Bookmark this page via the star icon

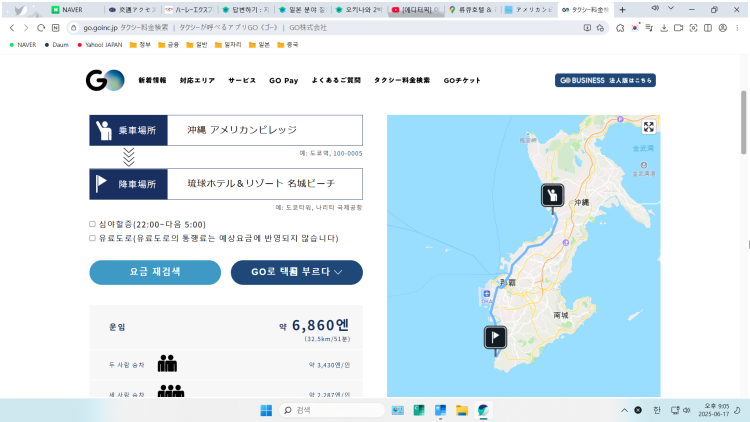(600, 28)
